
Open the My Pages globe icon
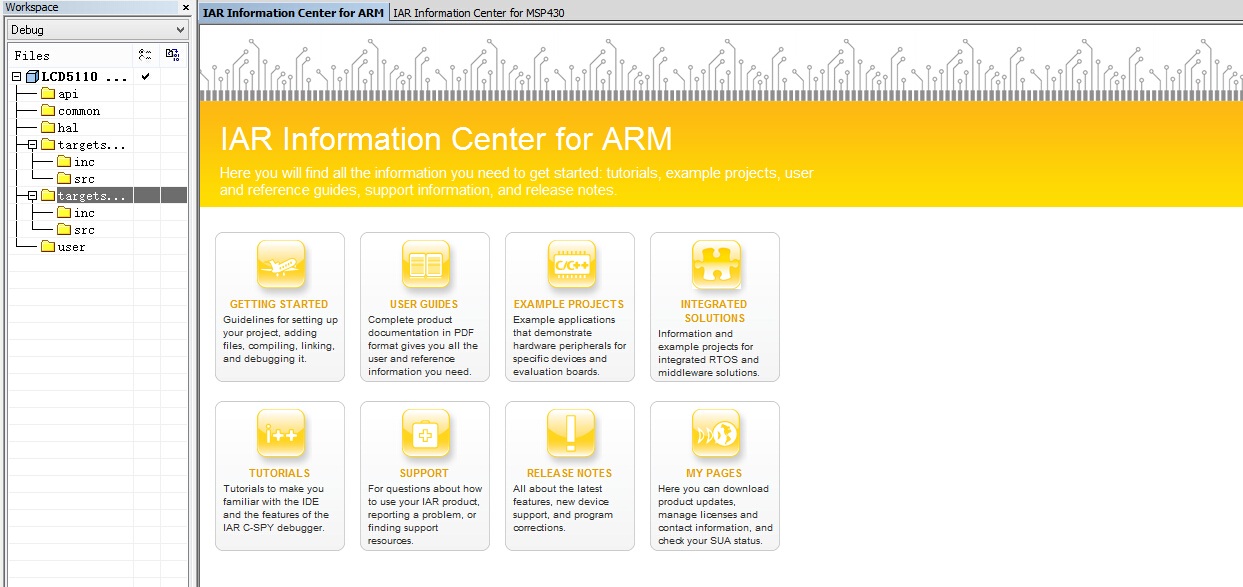coord(716,434)
